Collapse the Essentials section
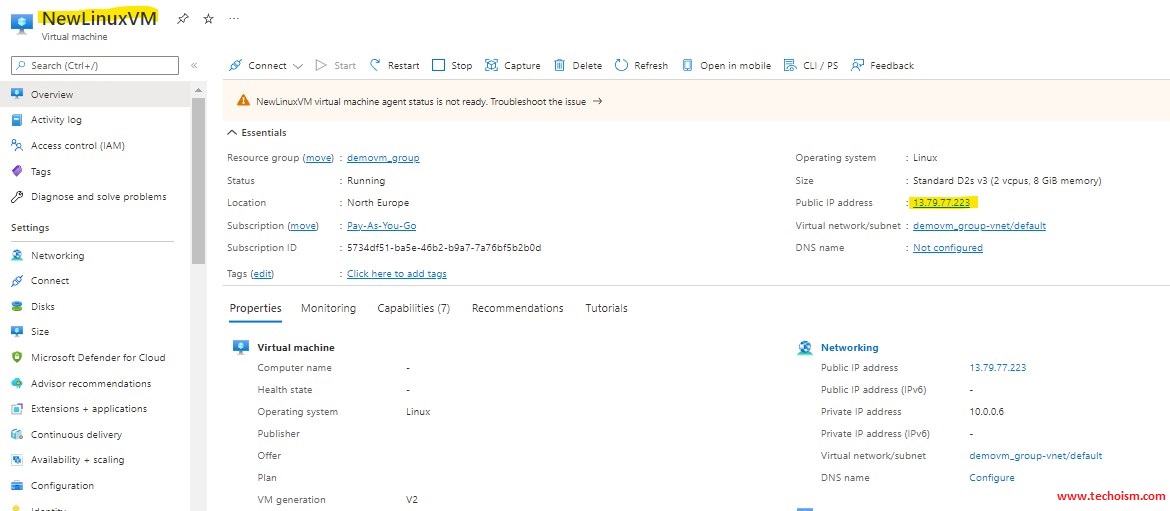 pos(257,133)
